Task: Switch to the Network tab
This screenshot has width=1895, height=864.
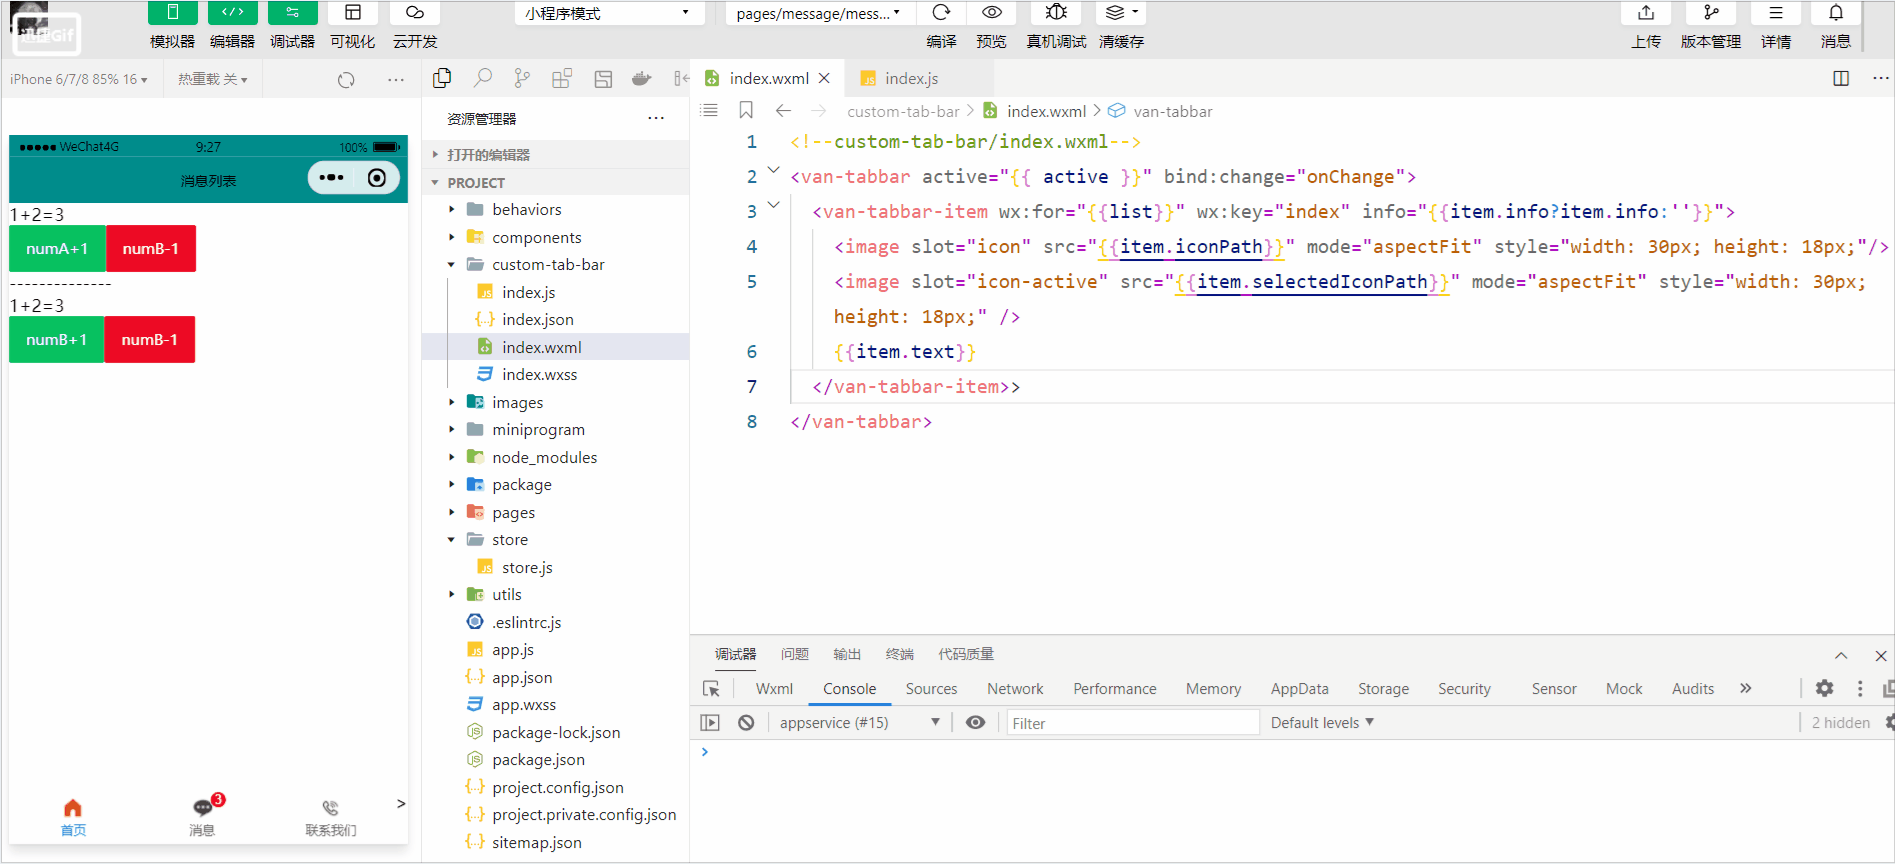Action: (1015, 688)
